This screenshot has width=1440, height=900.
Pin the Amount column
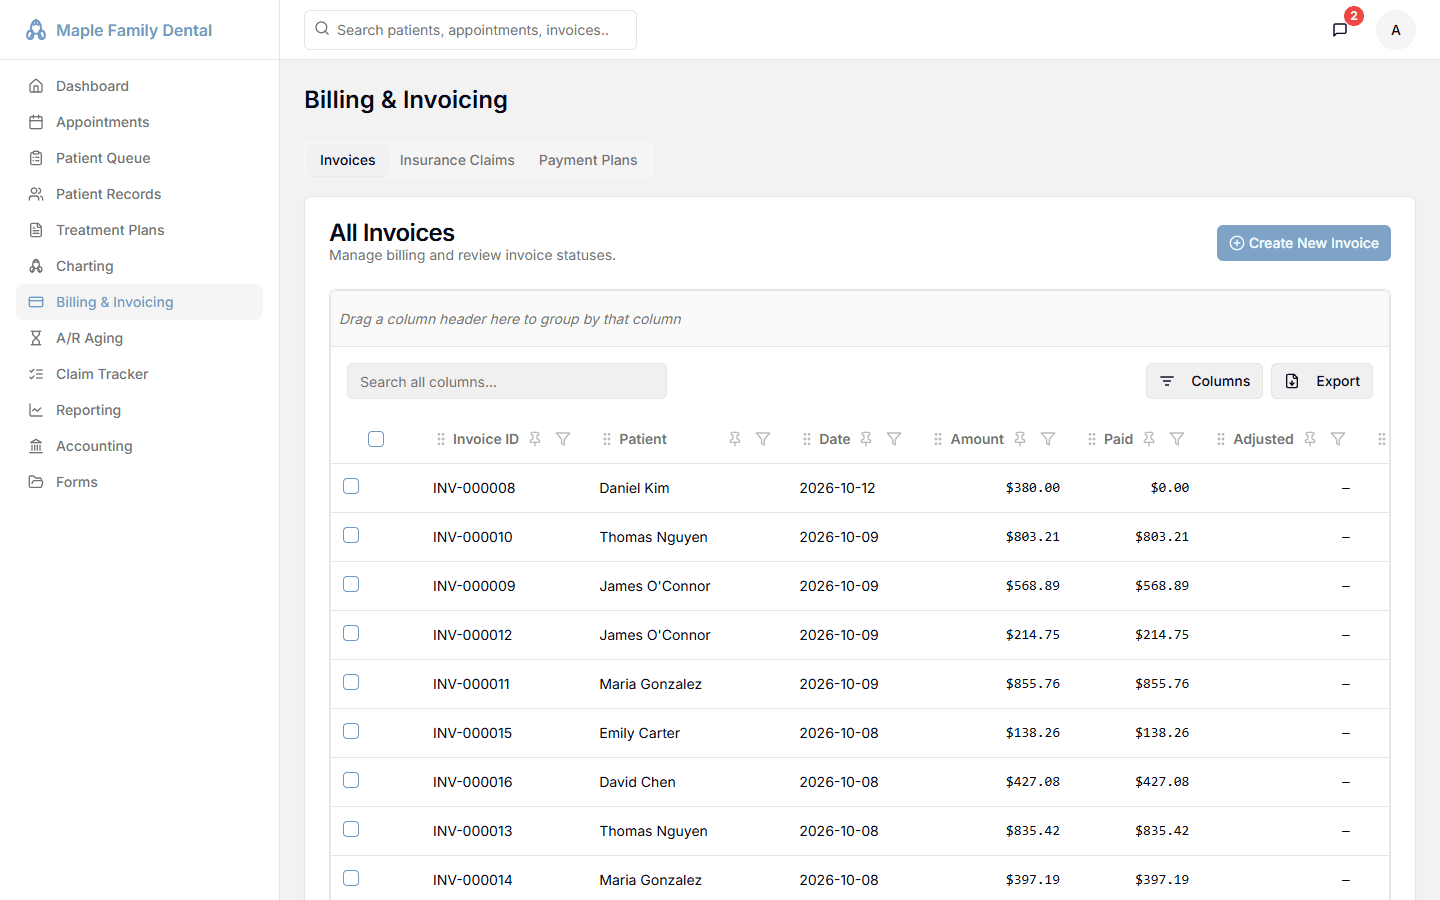(x=1020, y=439)
